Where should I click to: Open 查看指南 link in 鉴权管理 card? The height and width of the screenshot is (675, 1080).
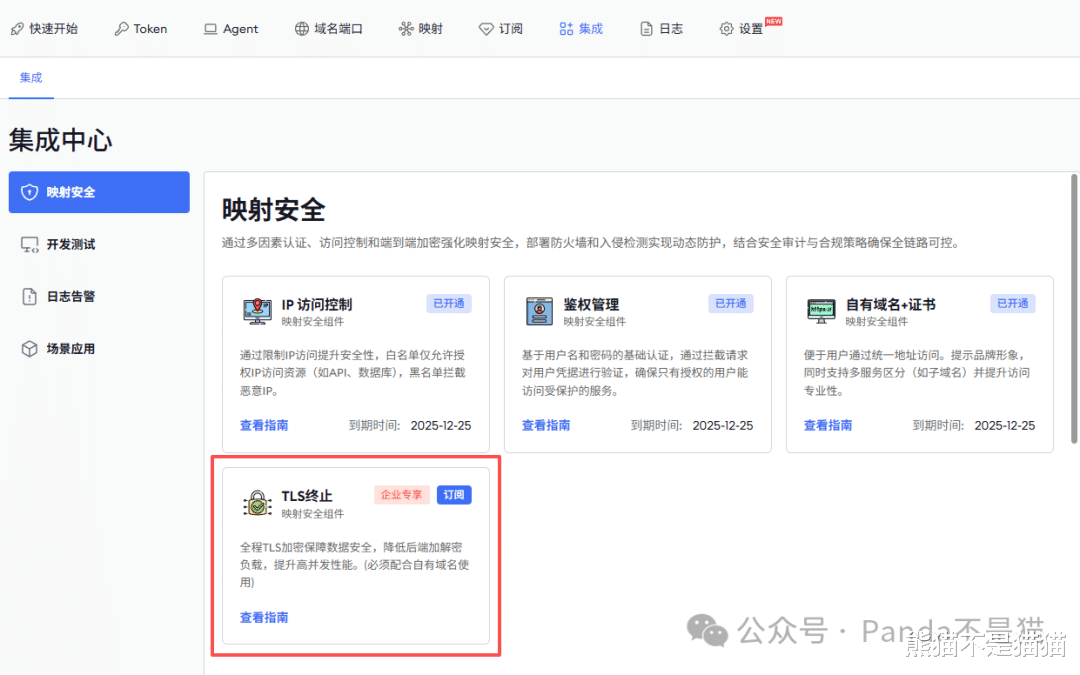pos(546,426)
